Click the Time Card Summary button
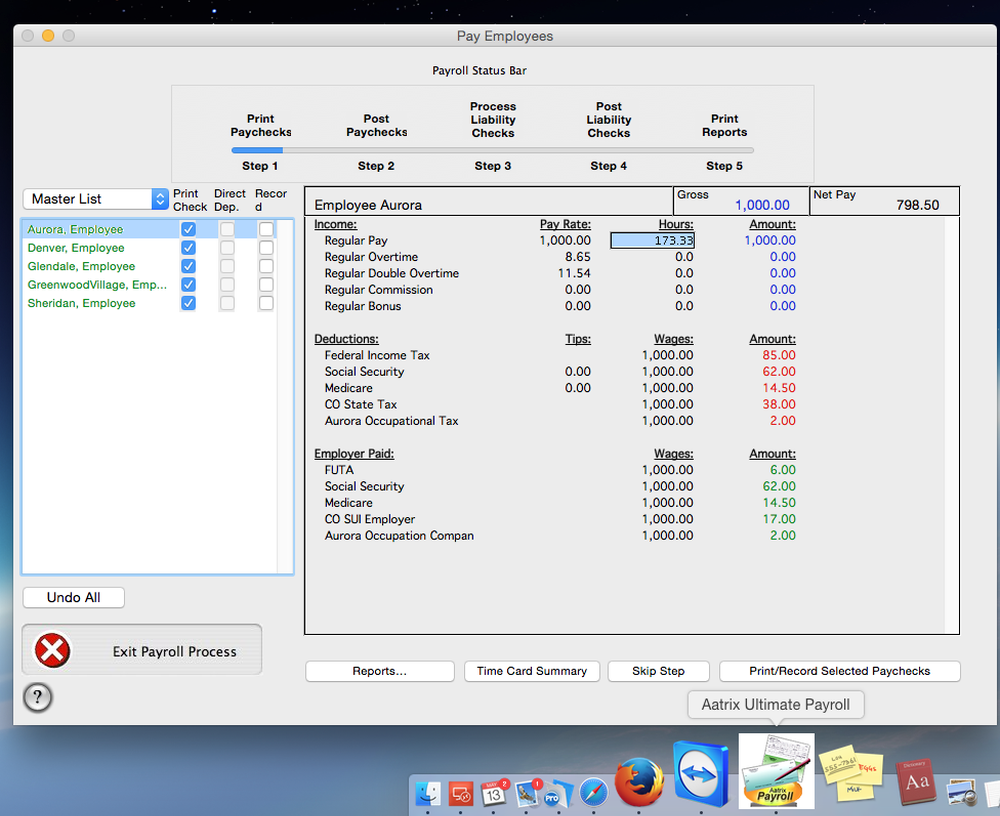1000x816 pixels. (x=531, y=671)
